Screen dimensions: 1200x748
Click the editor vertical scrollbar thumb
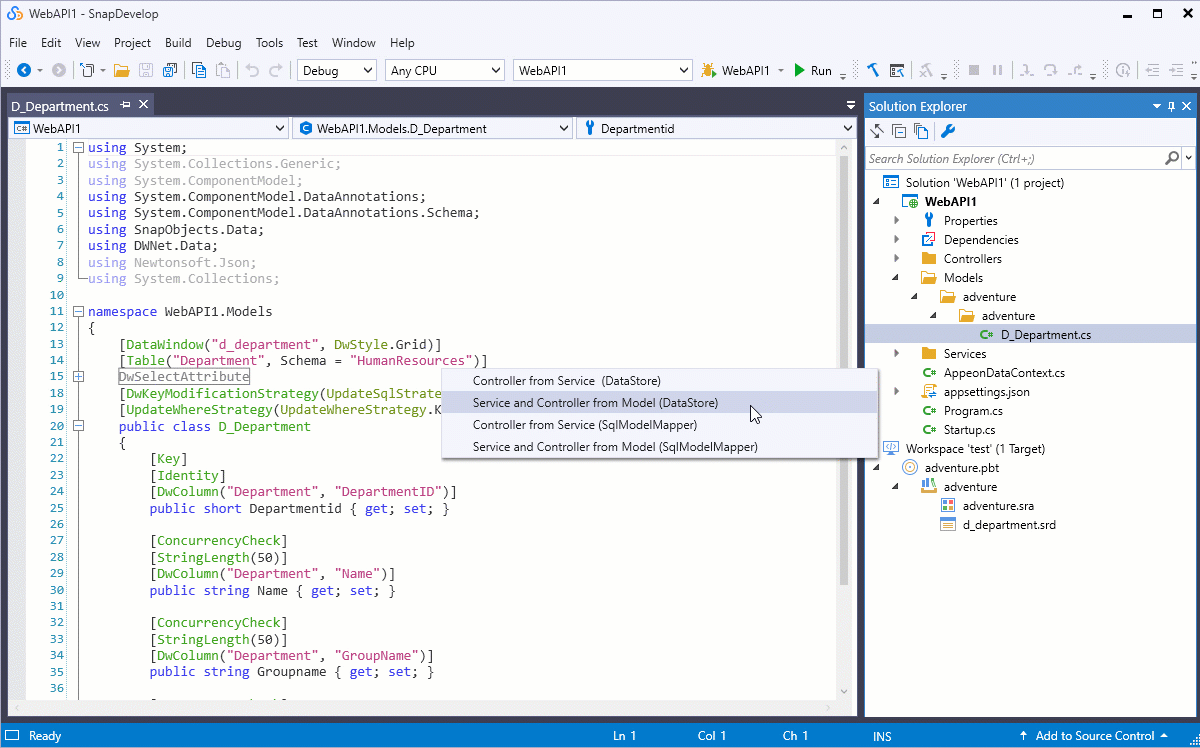pyautogui.click(x=846, y=368)
